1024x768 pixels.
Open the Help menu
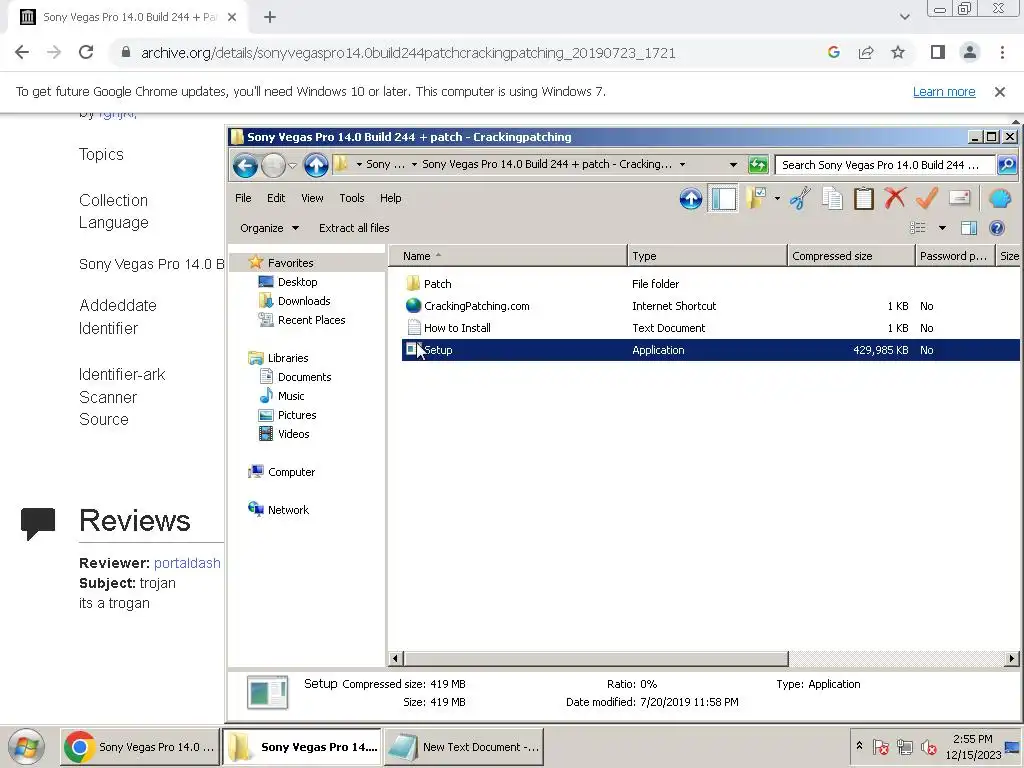tap(391, 198)
